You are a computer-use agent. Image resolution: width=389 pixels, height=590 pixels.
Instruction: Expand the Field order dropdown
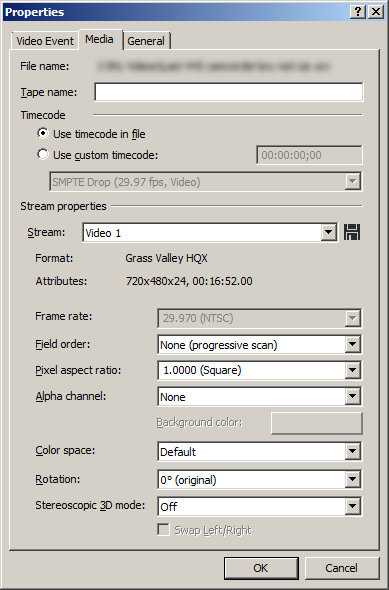click(x=260, y=345)
